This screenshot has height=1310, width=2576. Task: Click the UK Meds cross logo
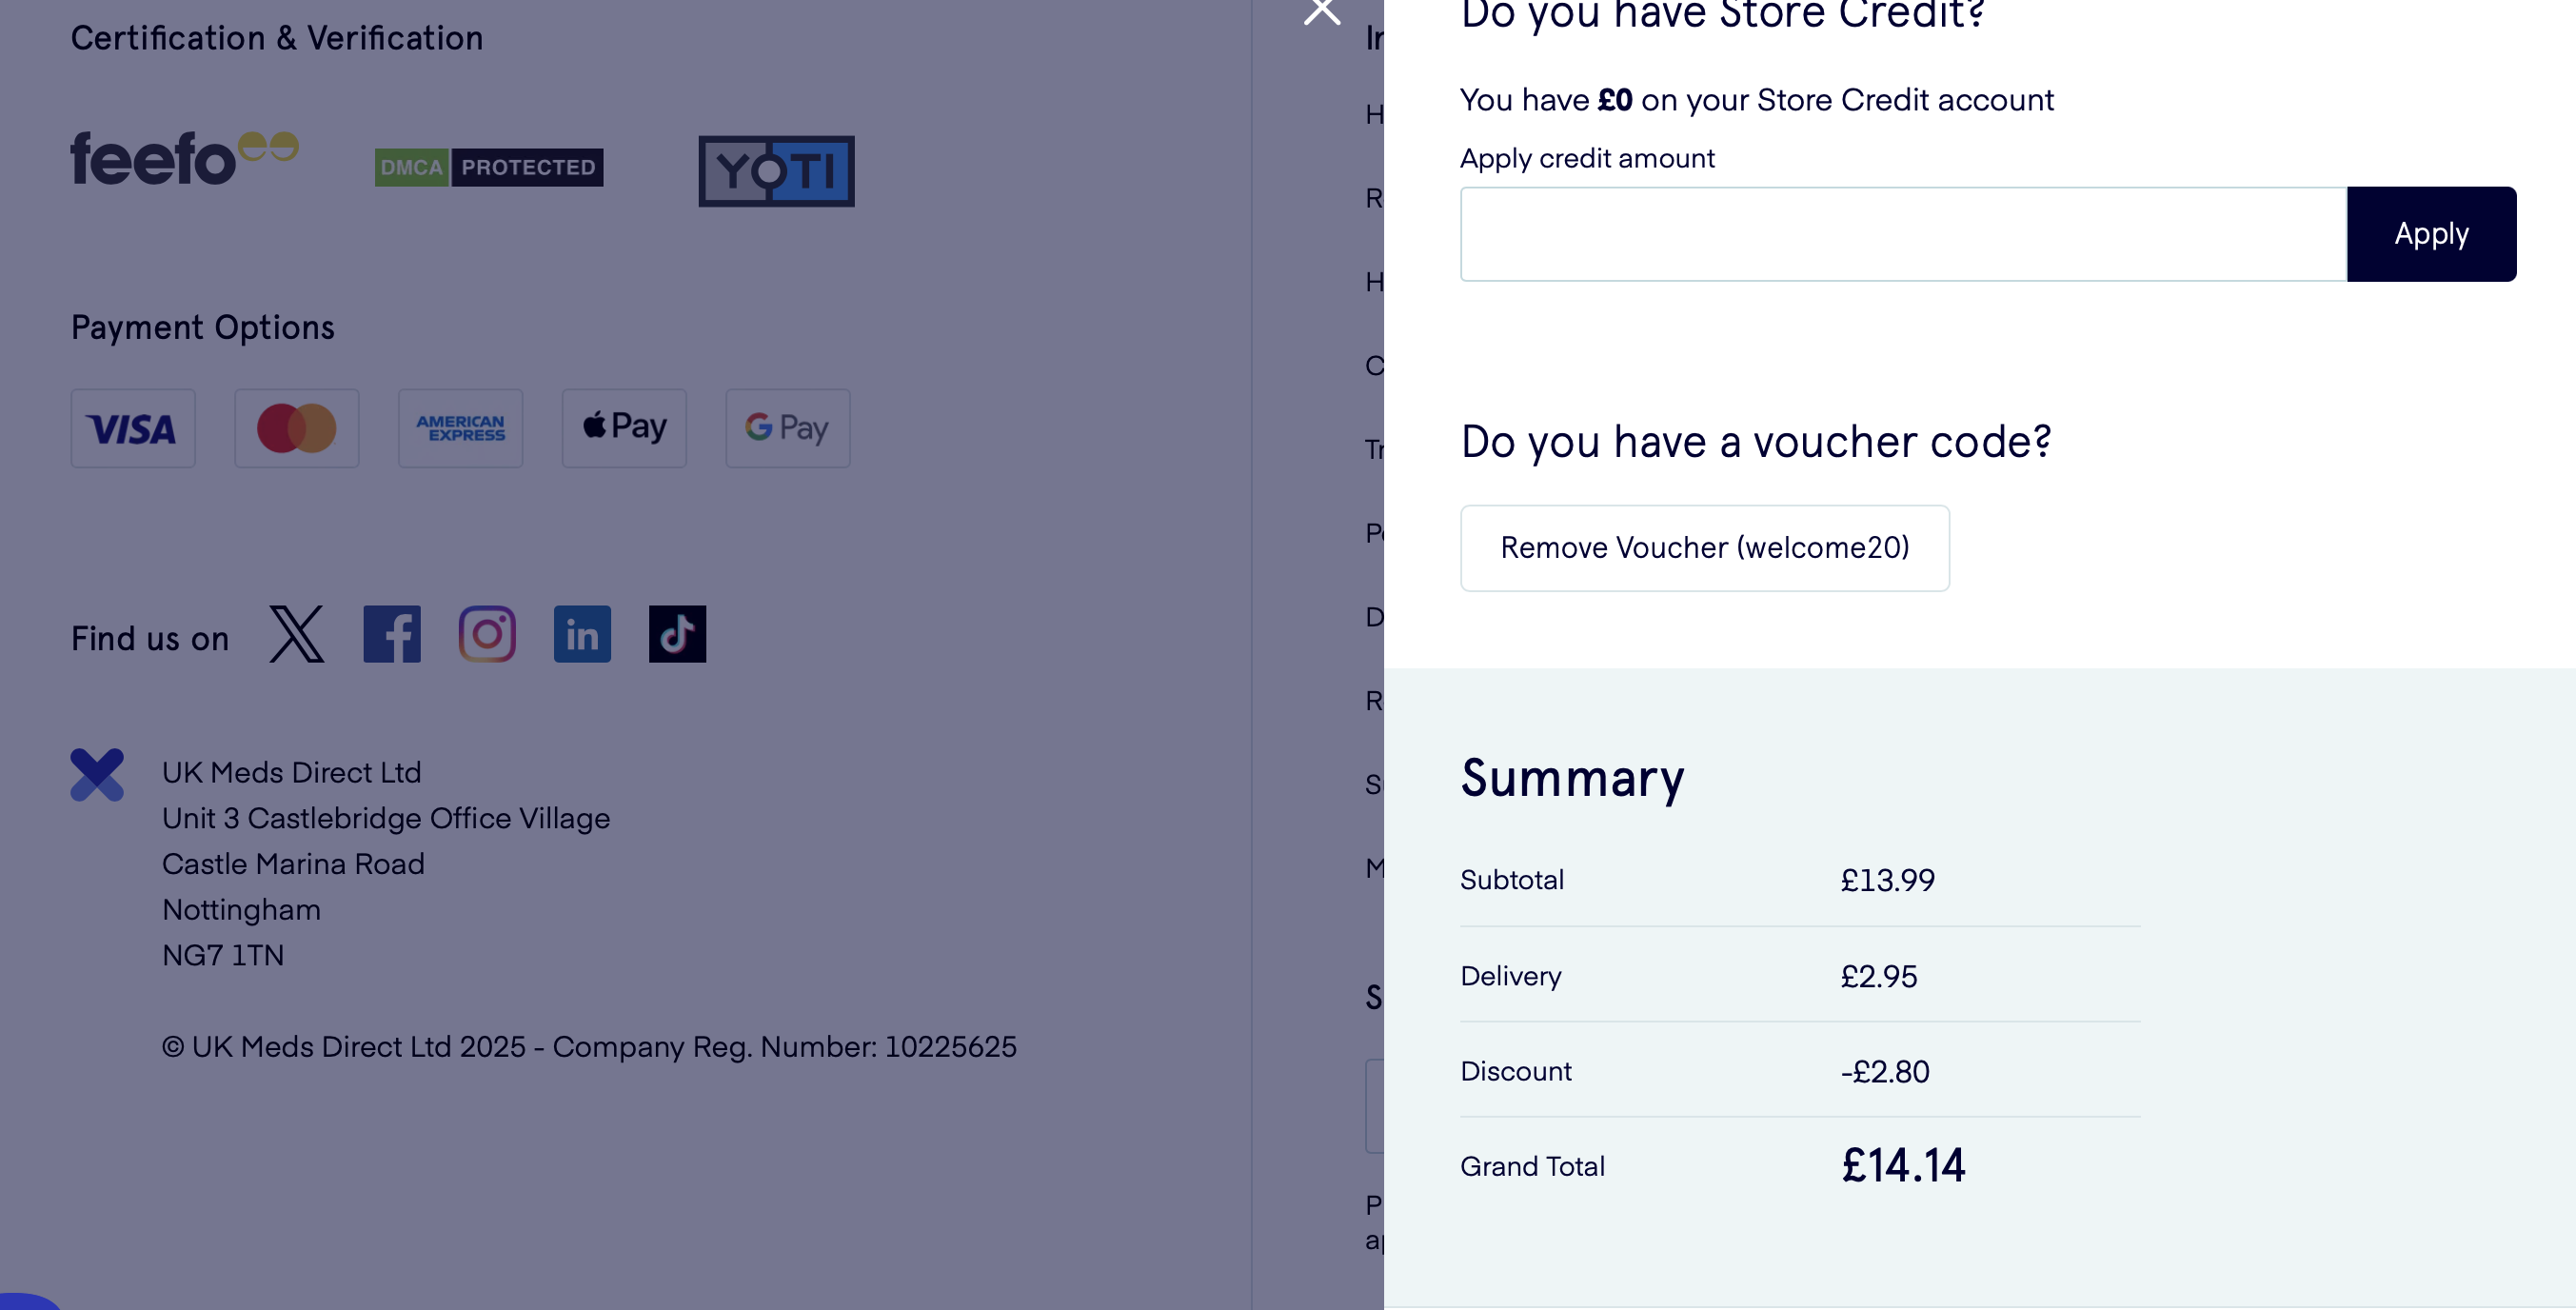click(97, 775)
